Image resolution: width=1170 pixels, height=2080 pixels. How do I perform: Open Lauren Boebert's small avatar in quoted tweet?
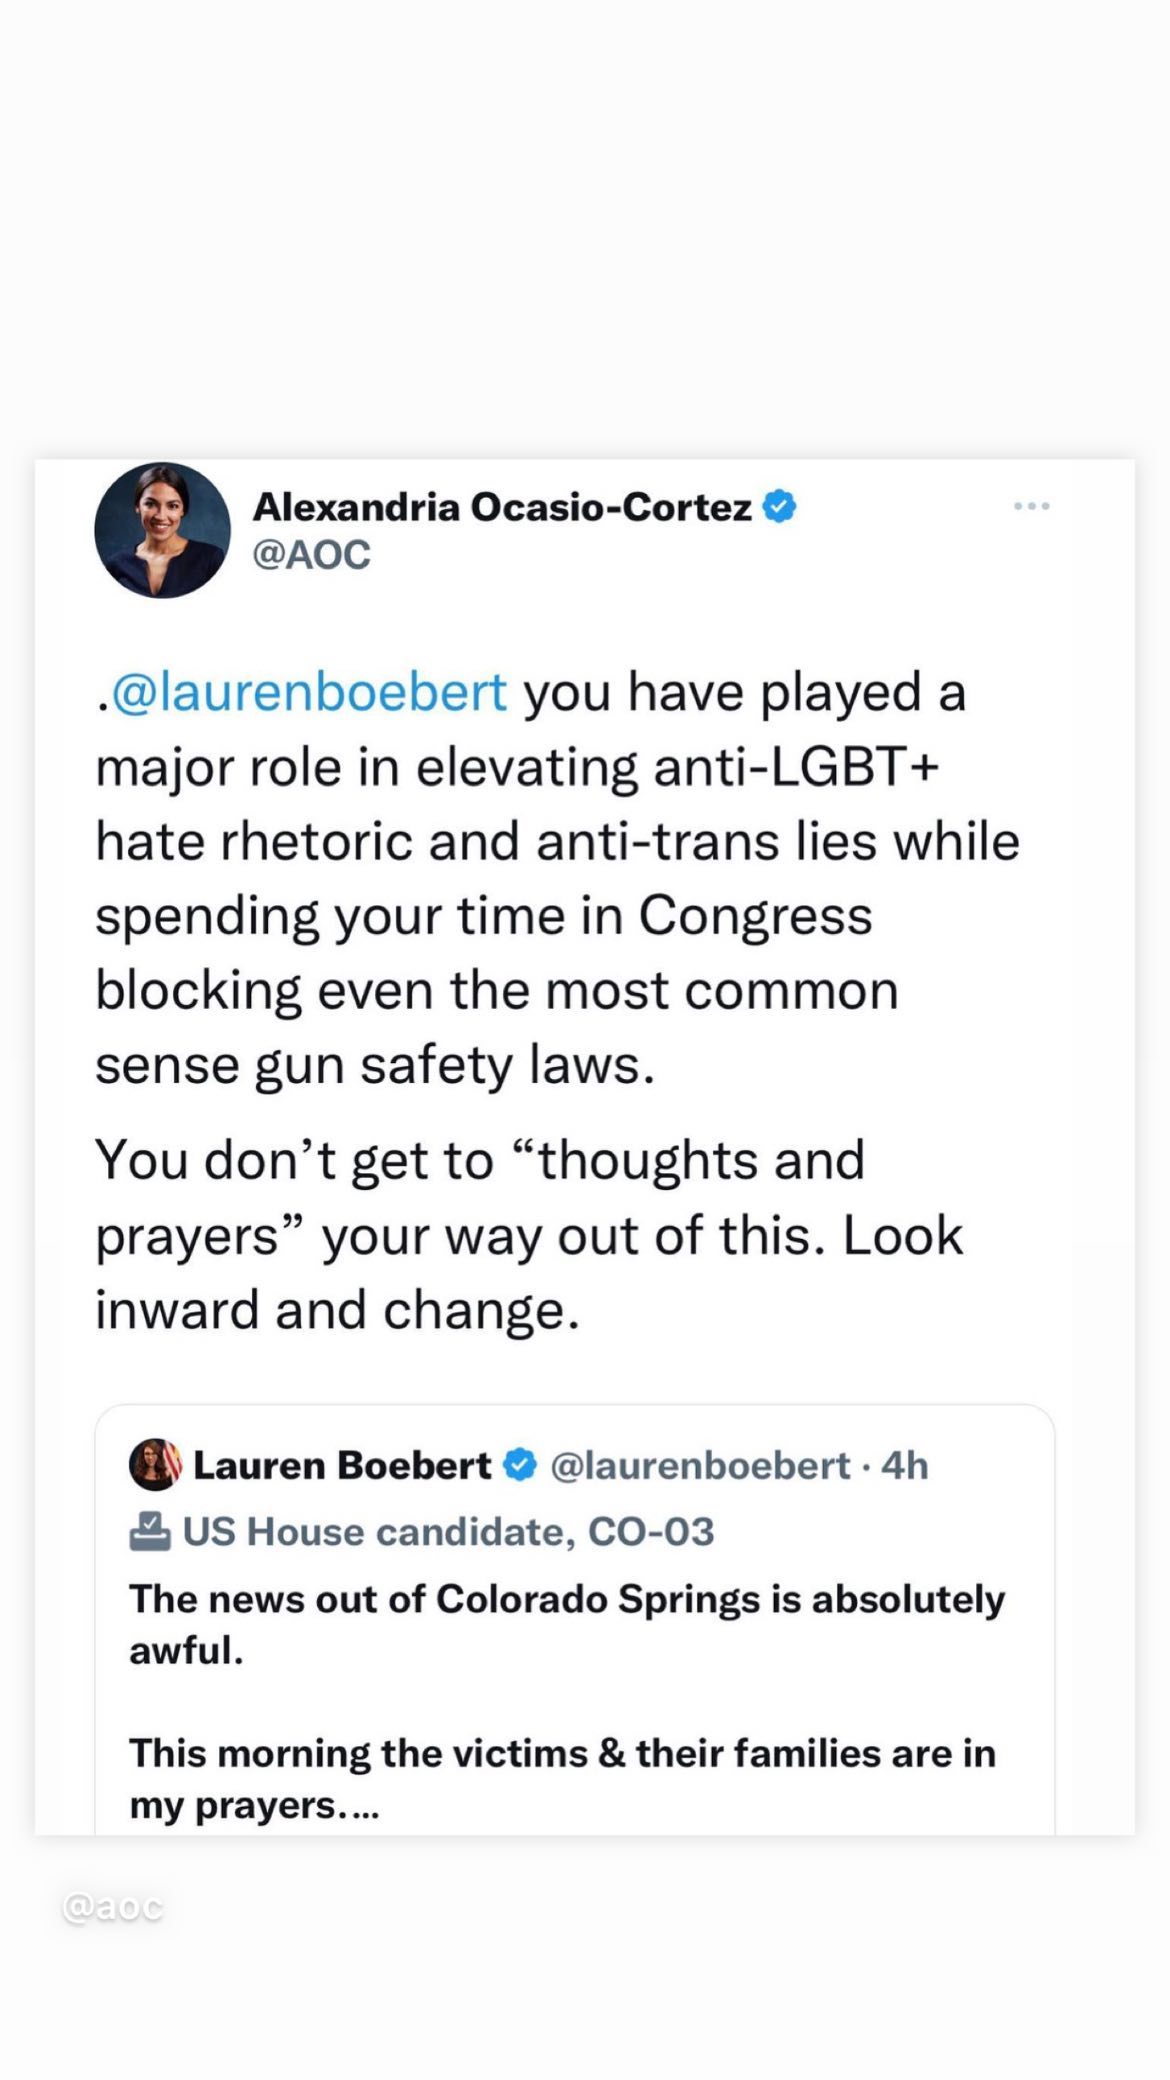(x=156, y=1465)
